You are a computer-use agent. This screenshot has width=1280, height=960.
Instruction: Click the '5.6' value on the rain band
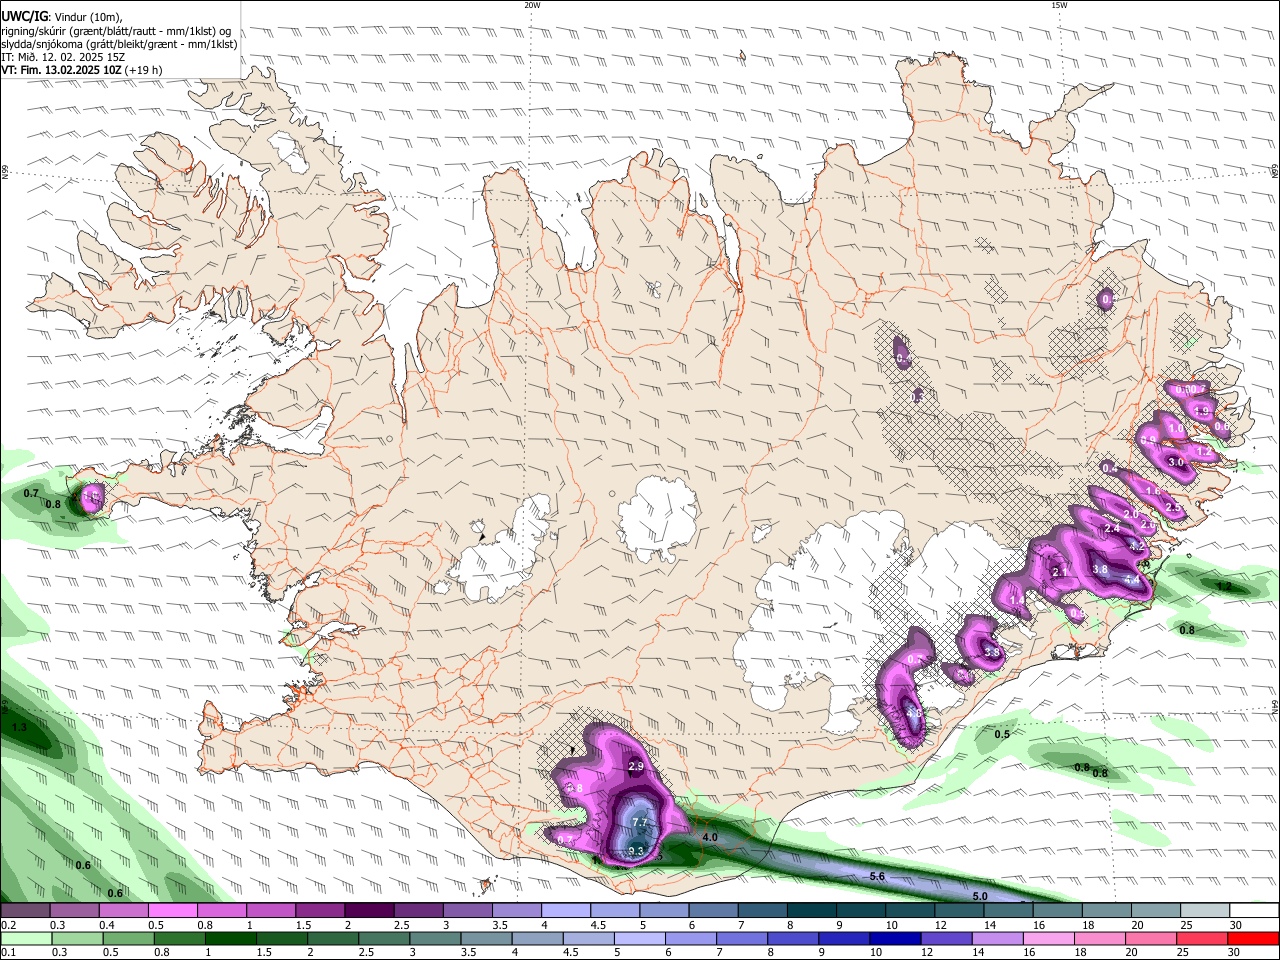[878, 876]
